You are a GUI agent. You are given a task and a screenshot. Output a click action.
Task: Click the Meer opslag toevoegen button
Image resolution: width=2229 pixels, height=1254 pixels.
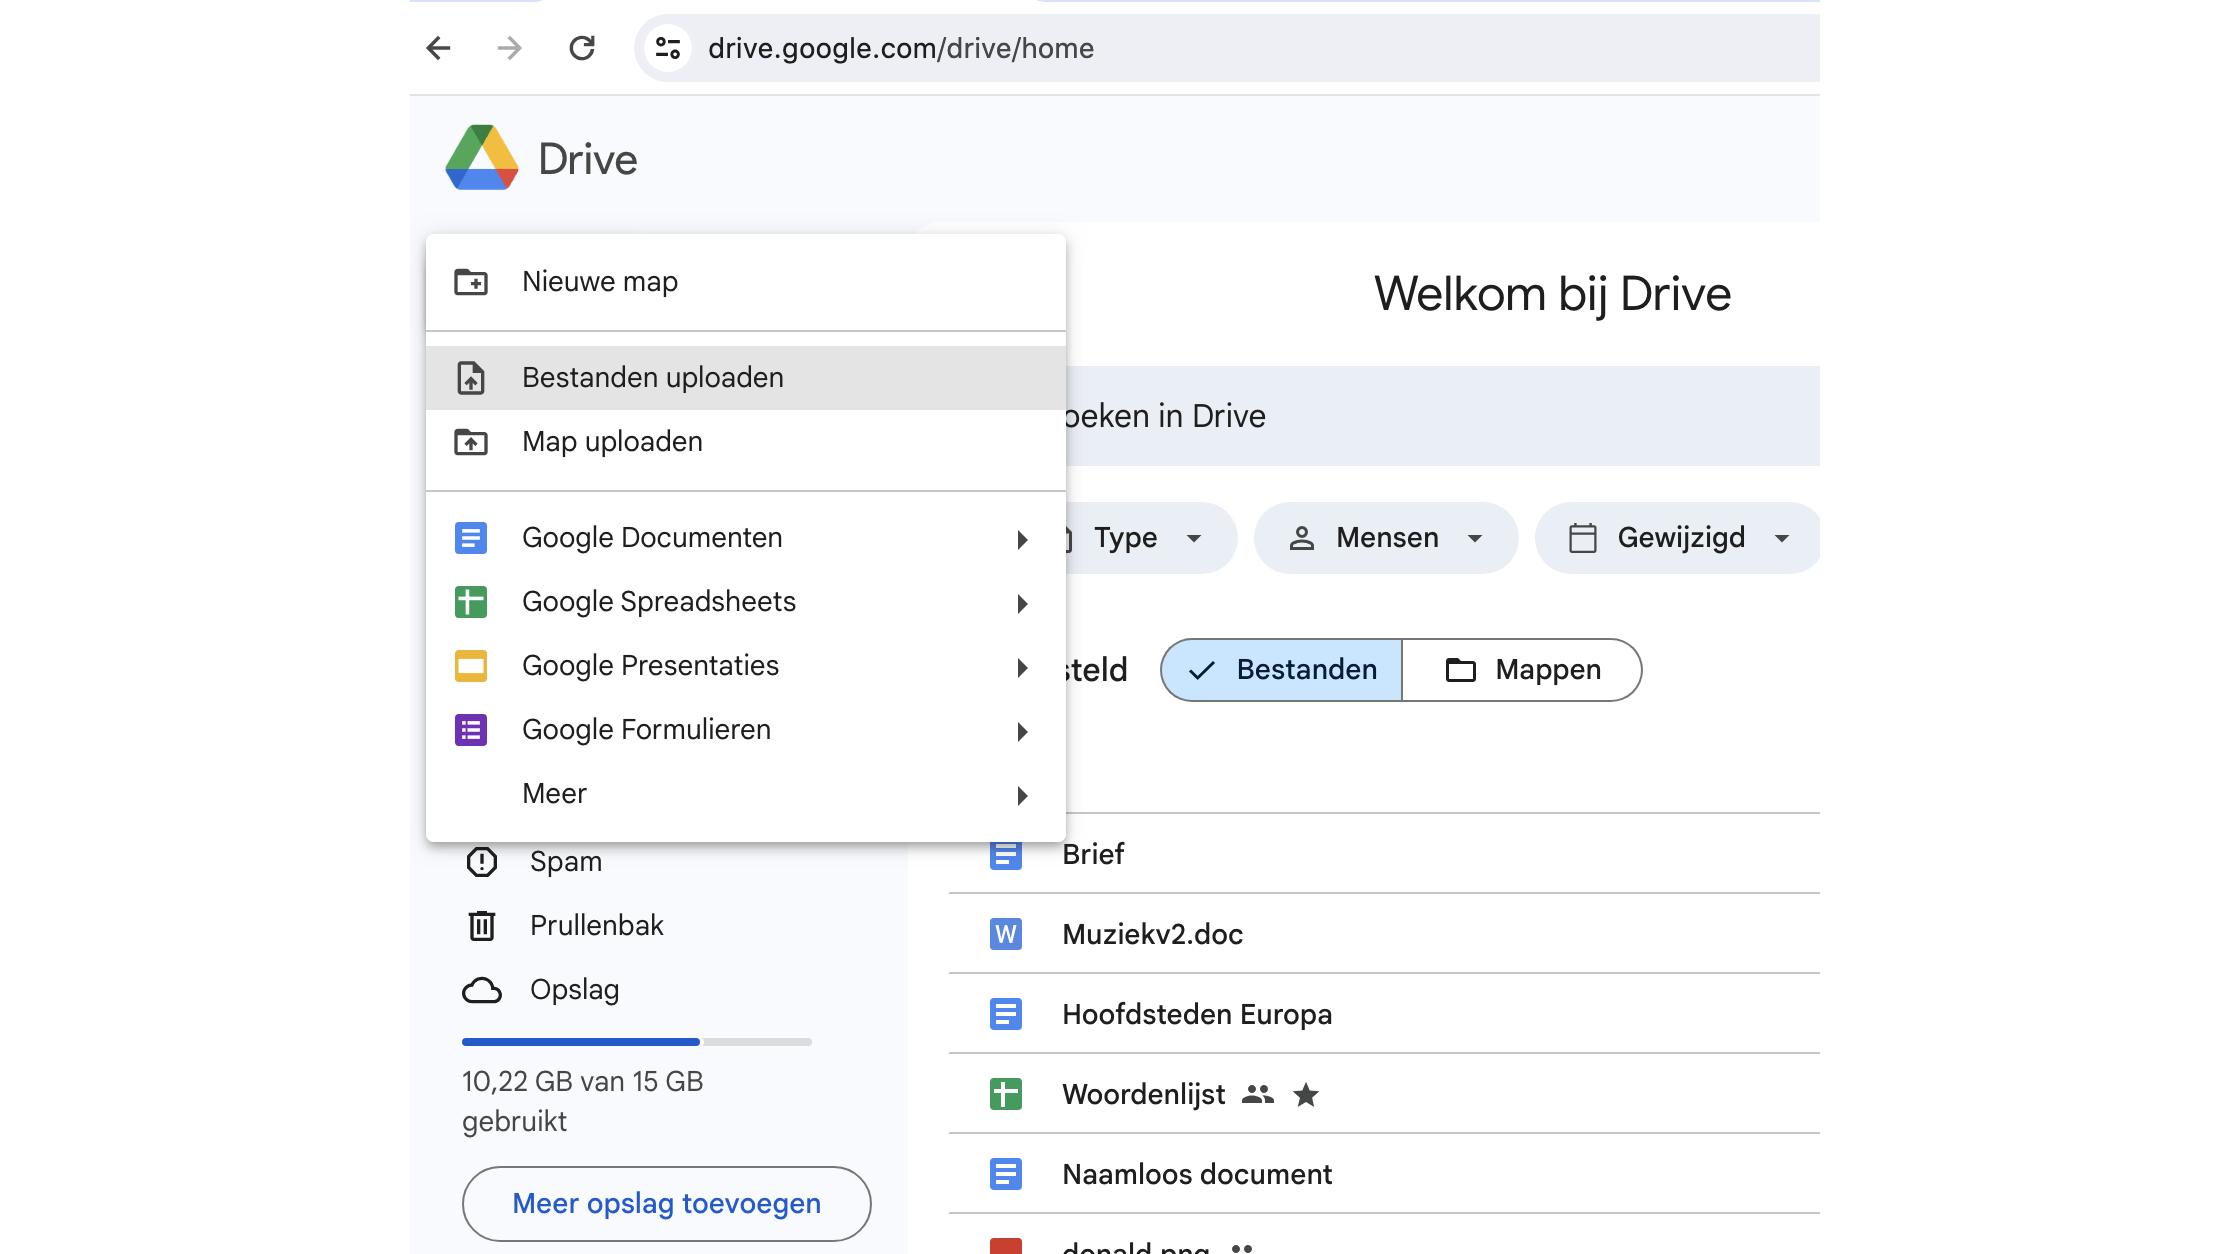tap(666, 1203)
